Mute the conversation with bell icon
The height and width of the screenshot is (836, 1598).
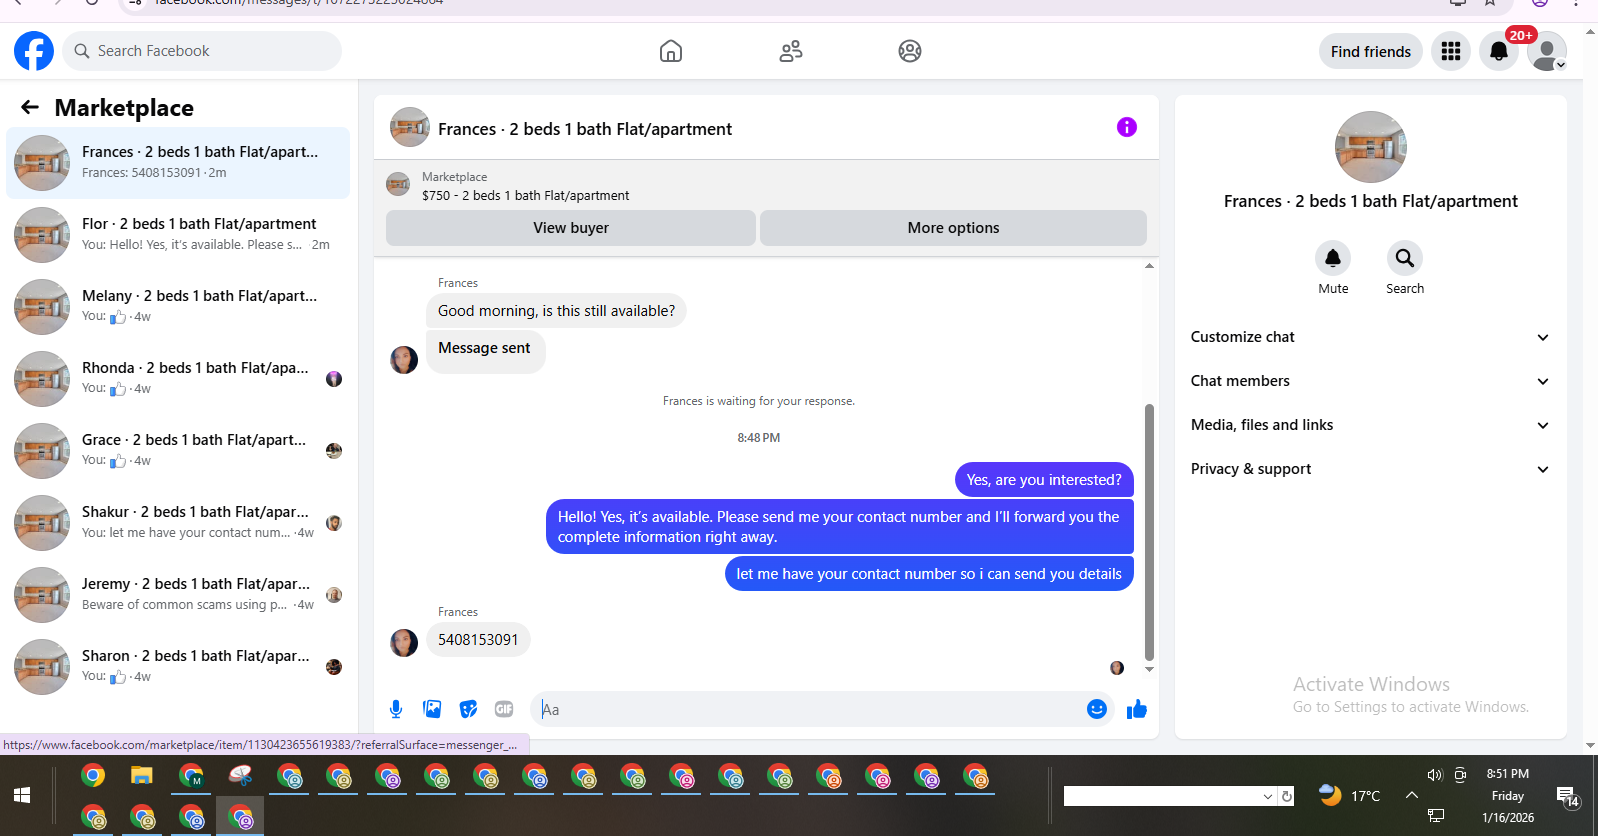tap(1333, 258)
